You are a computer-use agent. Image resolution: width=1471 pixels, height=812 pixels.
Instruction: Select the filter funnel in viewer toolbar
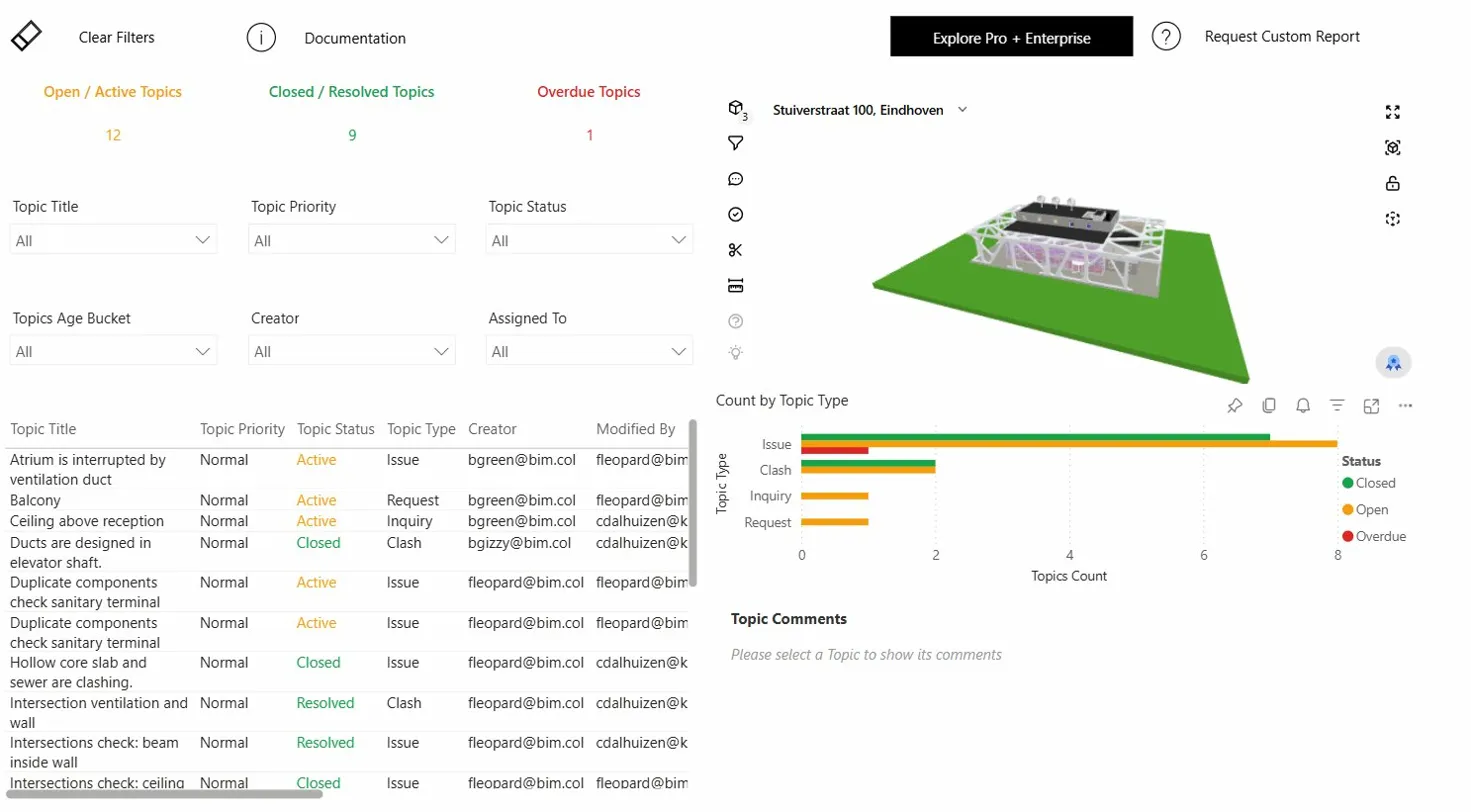(737, 143)
